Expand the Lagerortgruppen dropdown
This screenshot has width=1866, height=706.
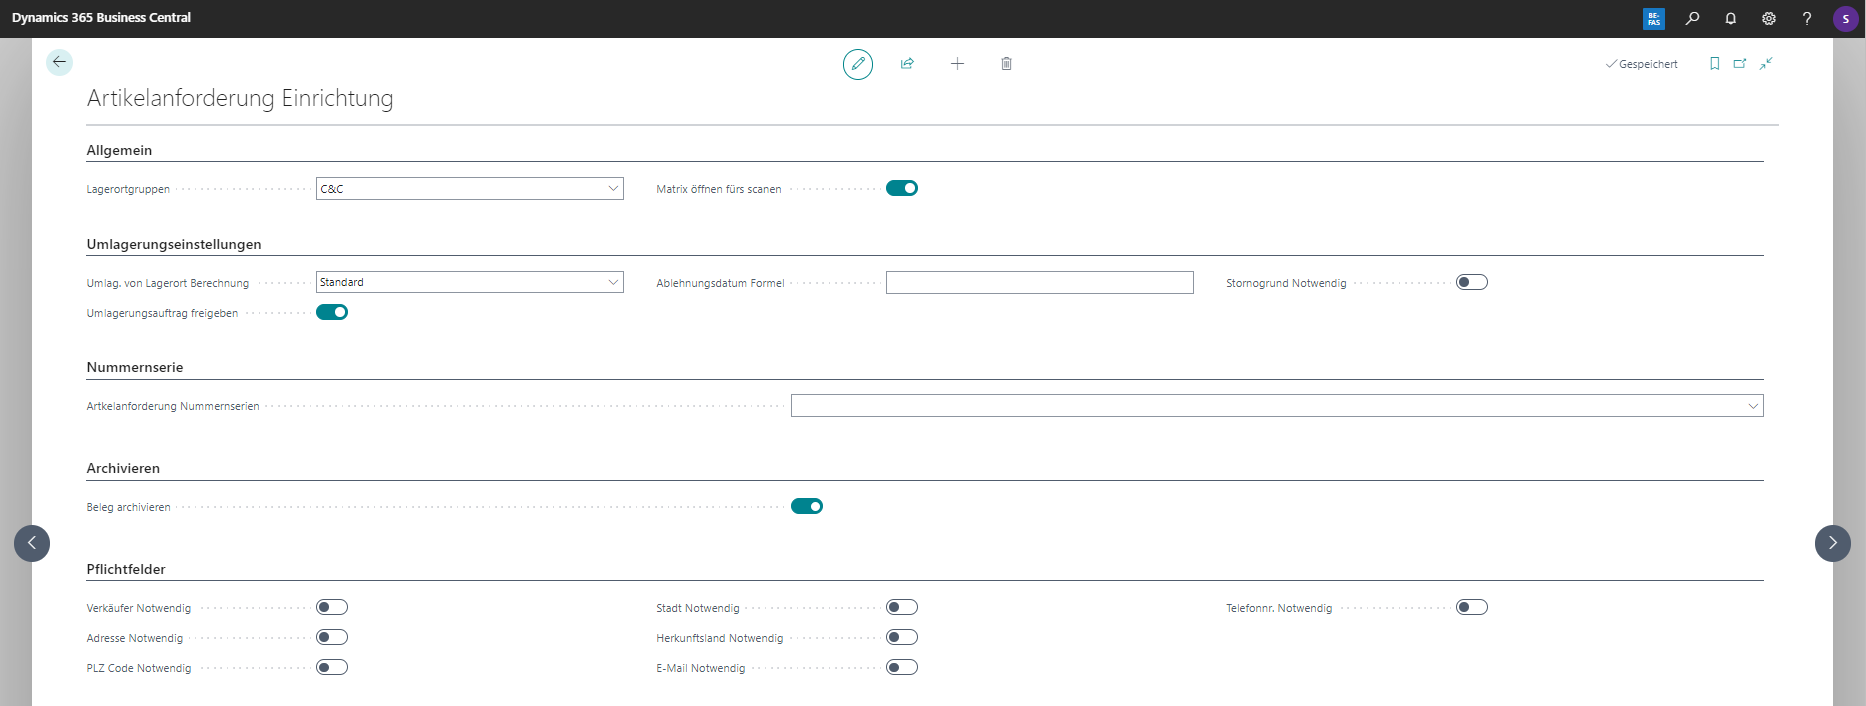[613, 188]
